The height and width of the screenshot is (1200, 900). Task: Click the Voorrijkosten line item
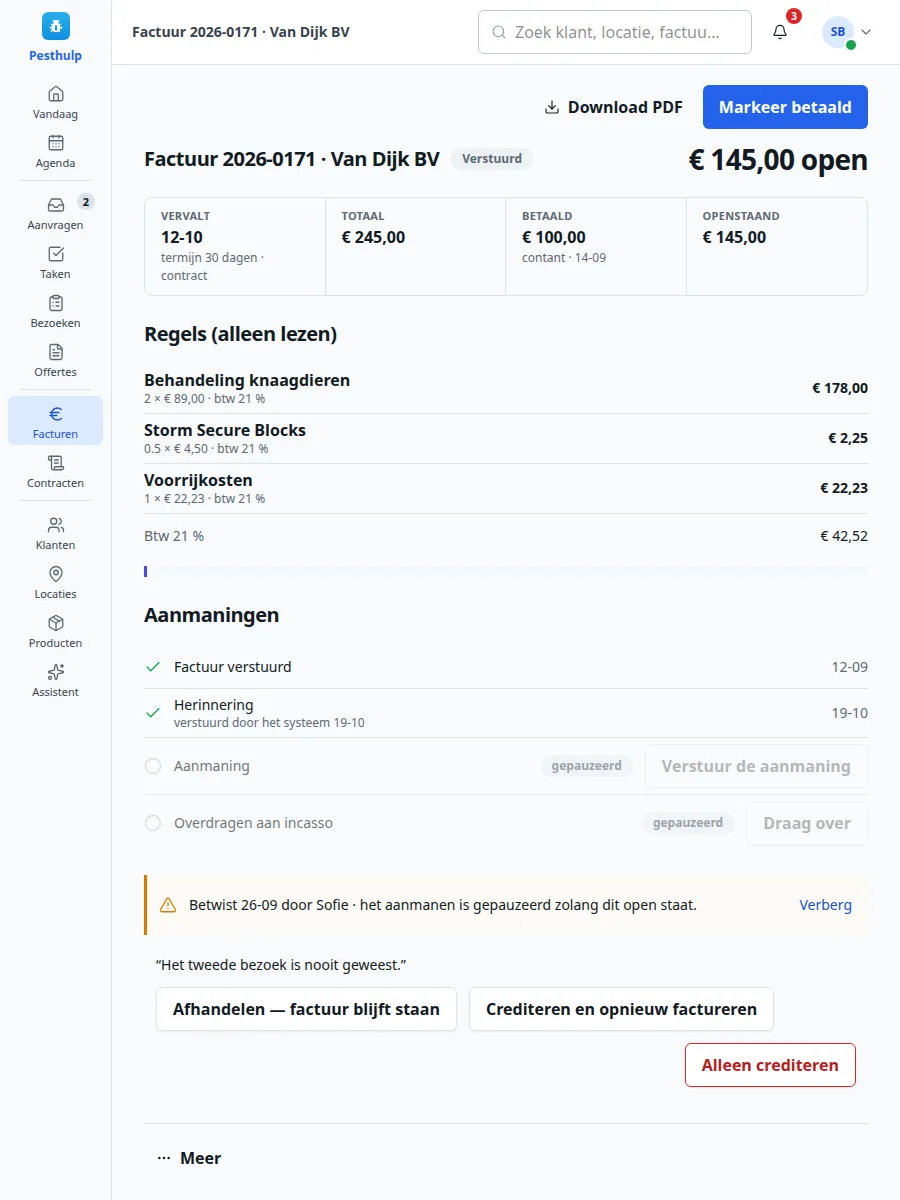[506, 488]
